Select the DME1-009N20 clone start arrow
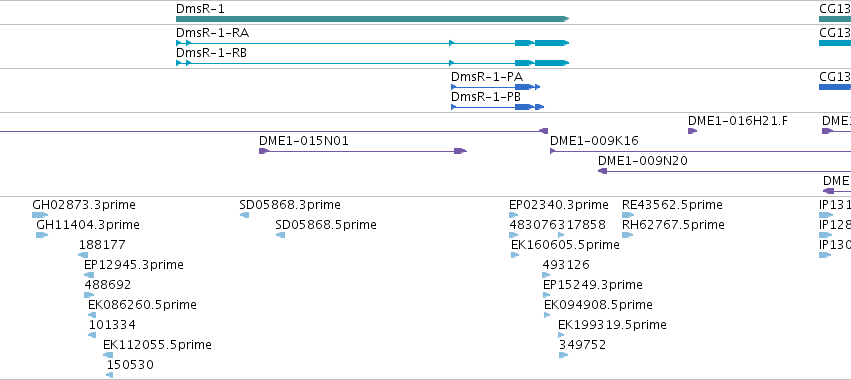This screenshot has width=851, height=380. [x=602, y=171]
